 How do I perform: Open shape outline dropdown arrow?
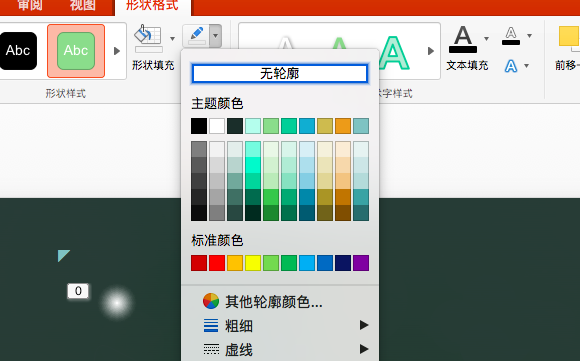(x=215, y=36)
